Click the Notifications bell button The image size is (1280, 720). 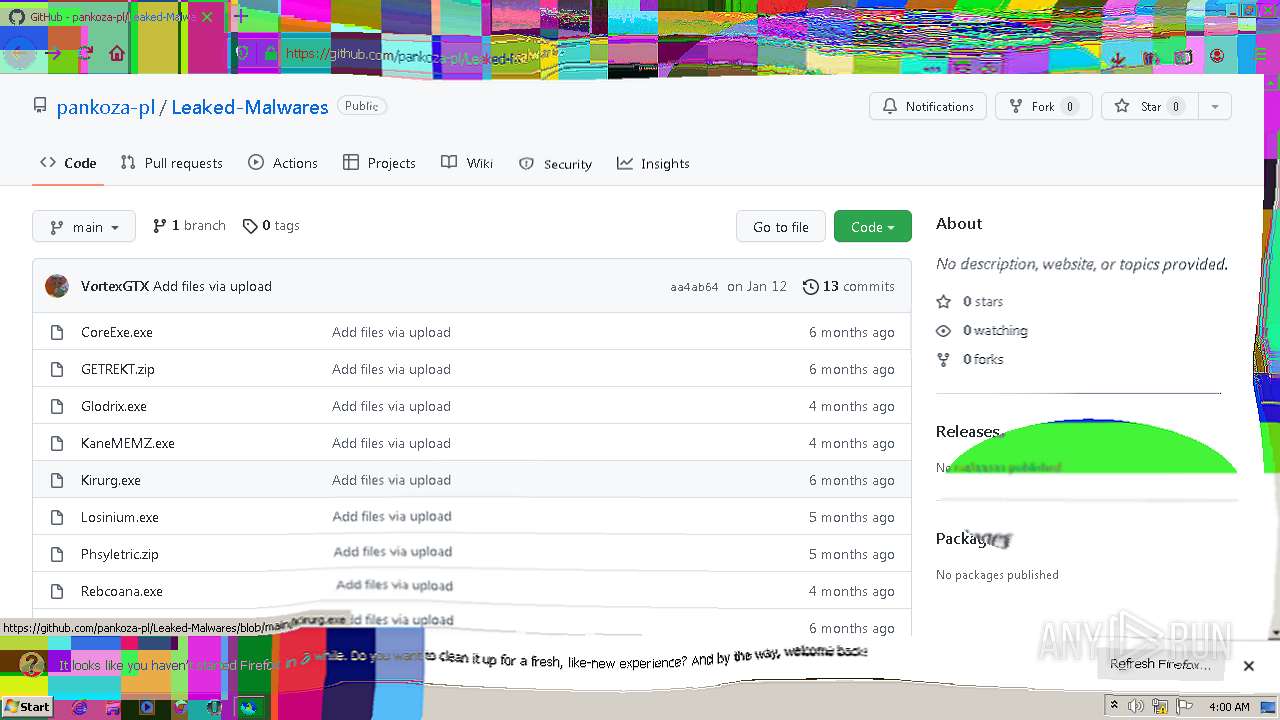[x=928, y=106]
